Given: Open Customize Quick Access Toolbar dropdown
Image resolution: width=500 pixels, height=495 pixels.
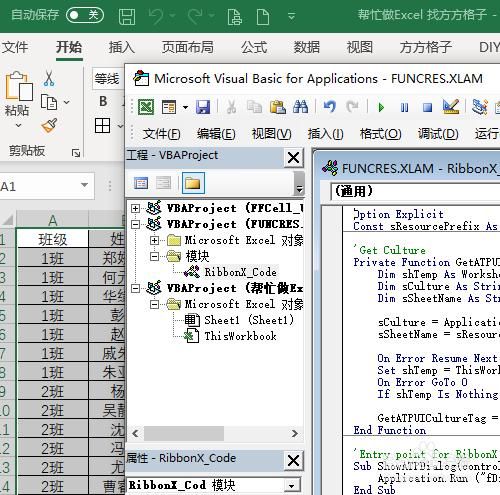Looking at the screenshot, I should point(292,16).
